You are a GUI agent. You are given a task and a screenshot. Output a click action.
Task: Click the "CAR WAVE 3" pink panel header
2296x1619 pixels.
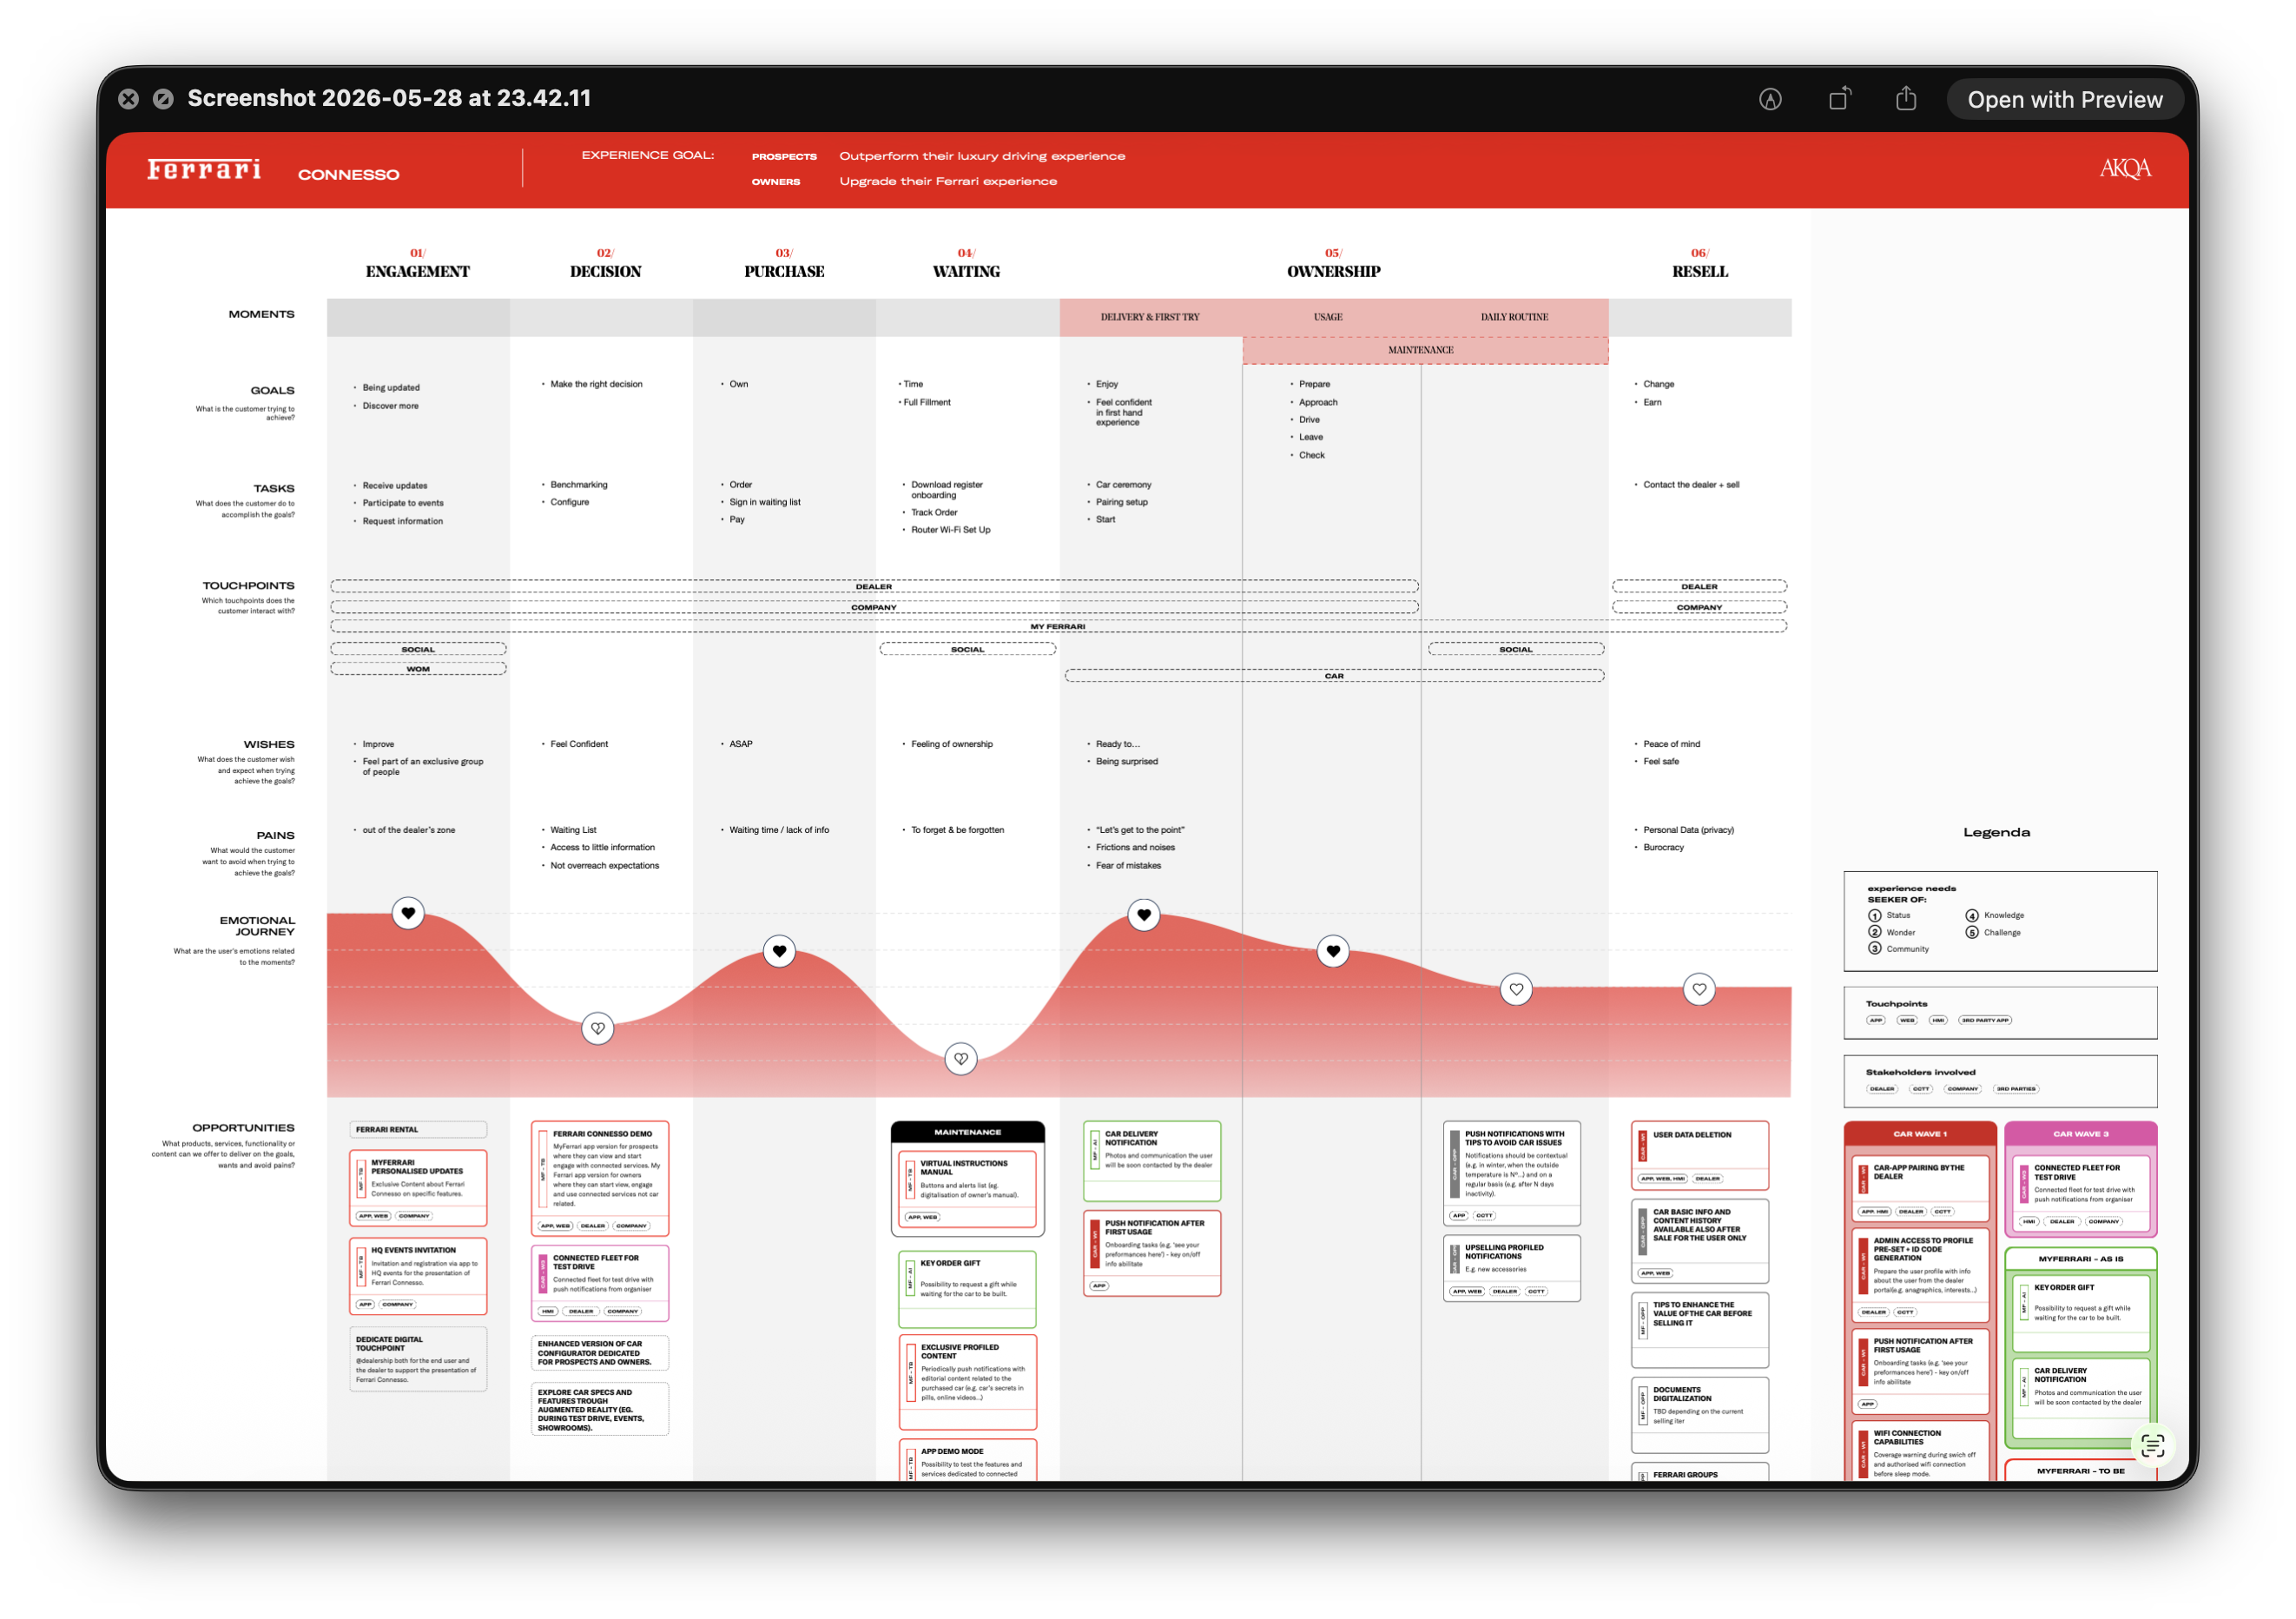point(2080,1134)
